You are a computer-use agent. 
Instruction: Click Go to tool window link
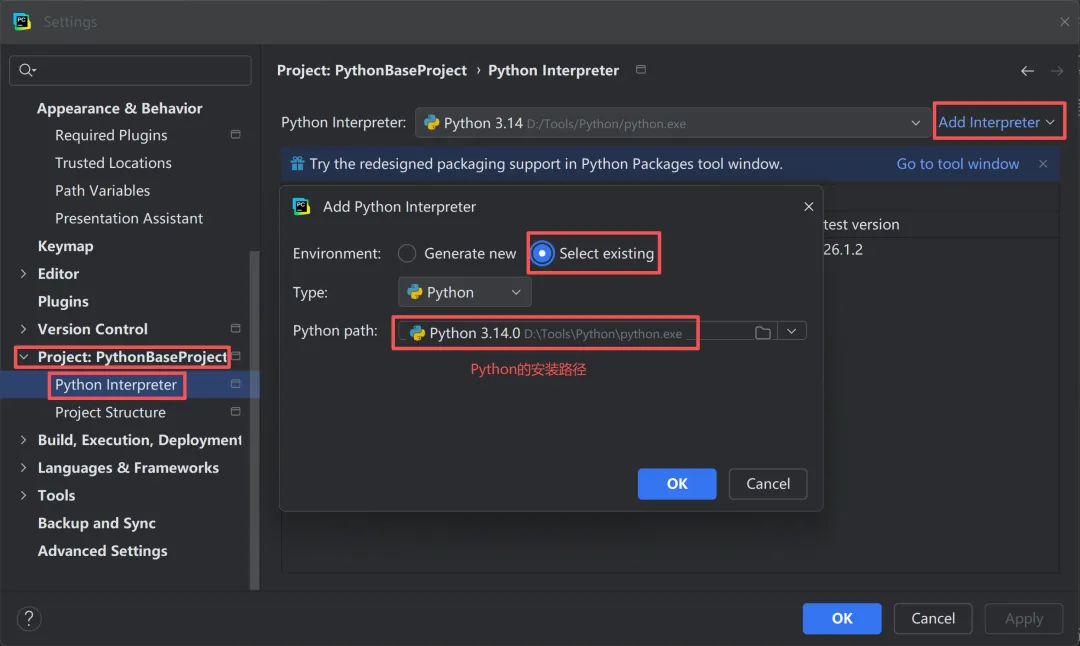pyautogui.click(x=957, y=164)
